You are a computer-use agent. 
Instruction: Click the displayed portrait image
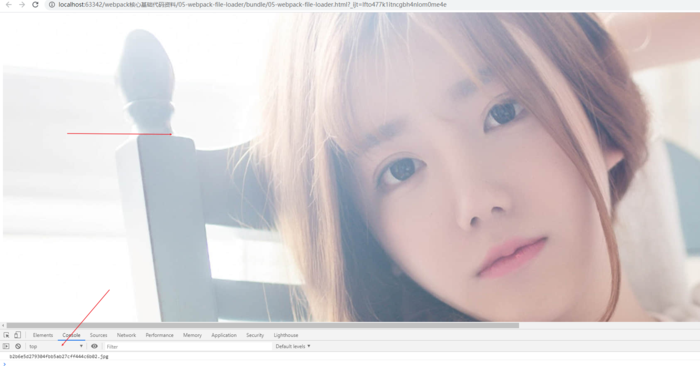click(351, 167)
